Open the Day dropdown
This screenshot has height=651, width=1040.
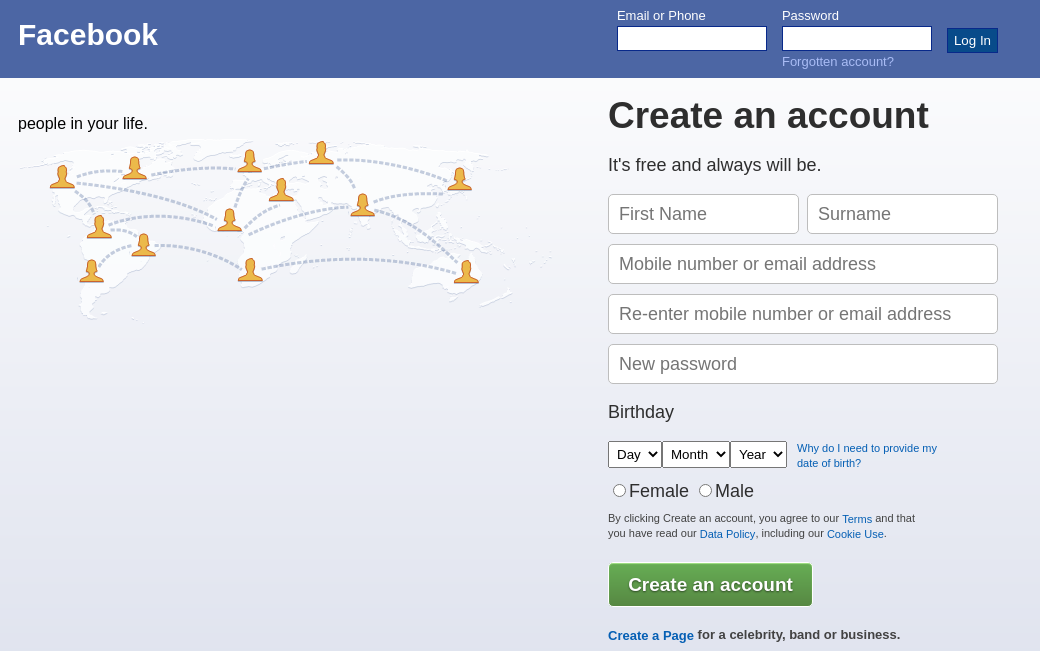coord(635,455)
